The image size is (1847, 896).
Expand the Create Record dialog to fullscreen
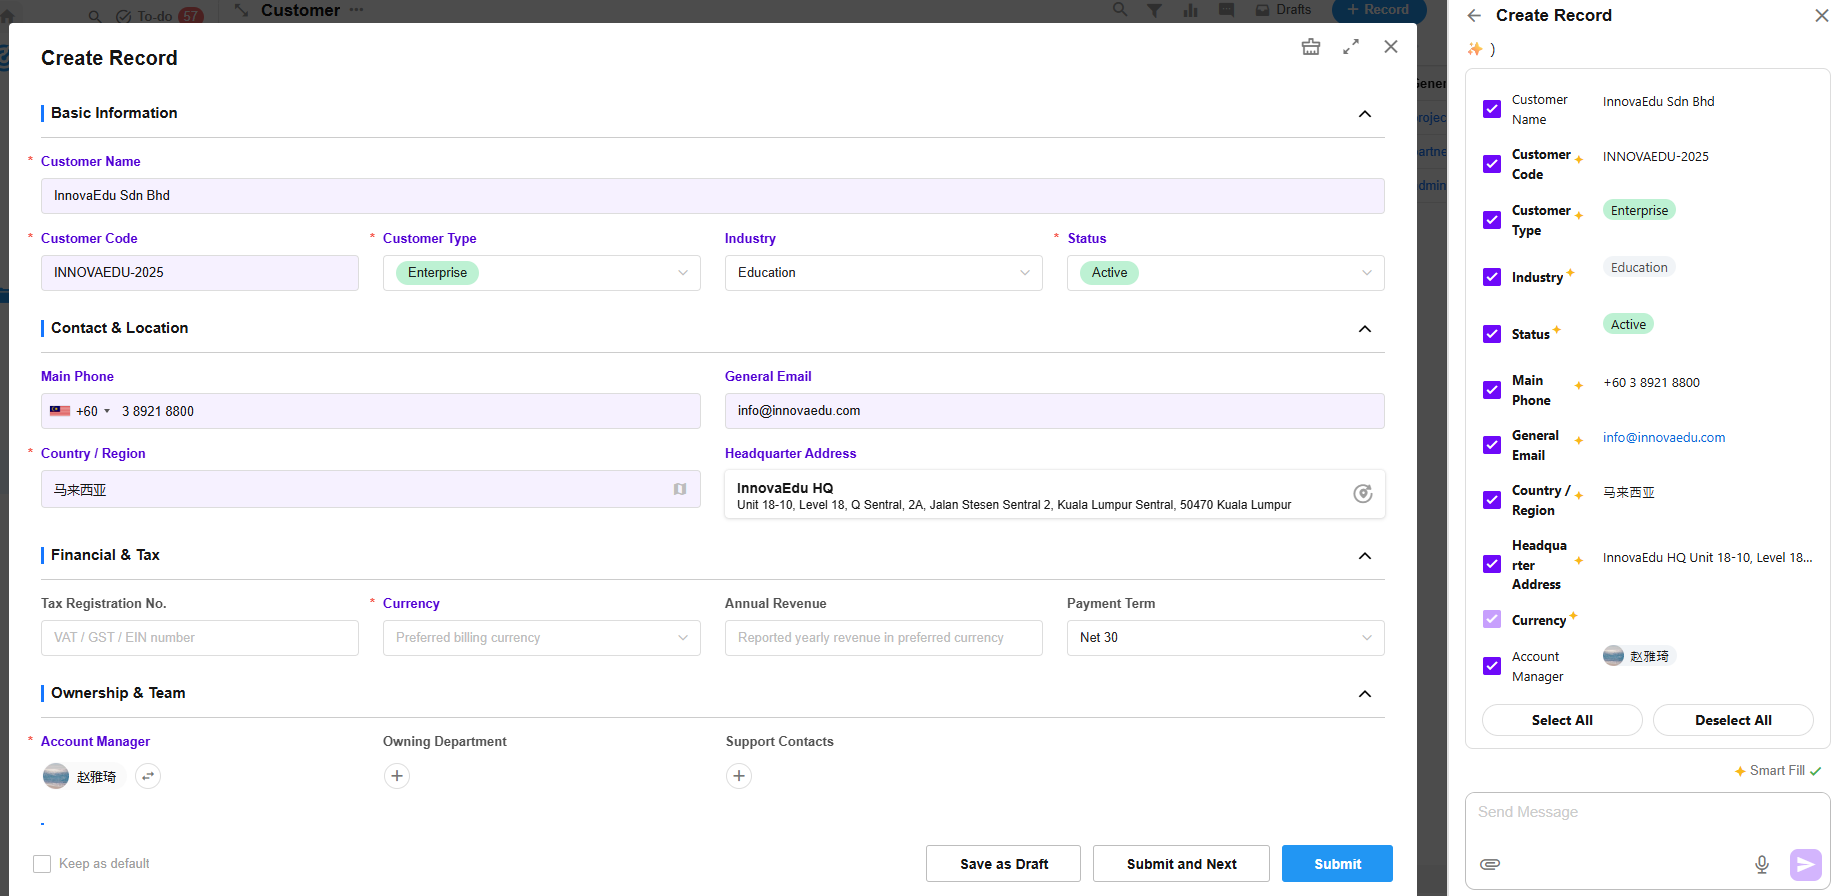click(x=1351, y=47)
